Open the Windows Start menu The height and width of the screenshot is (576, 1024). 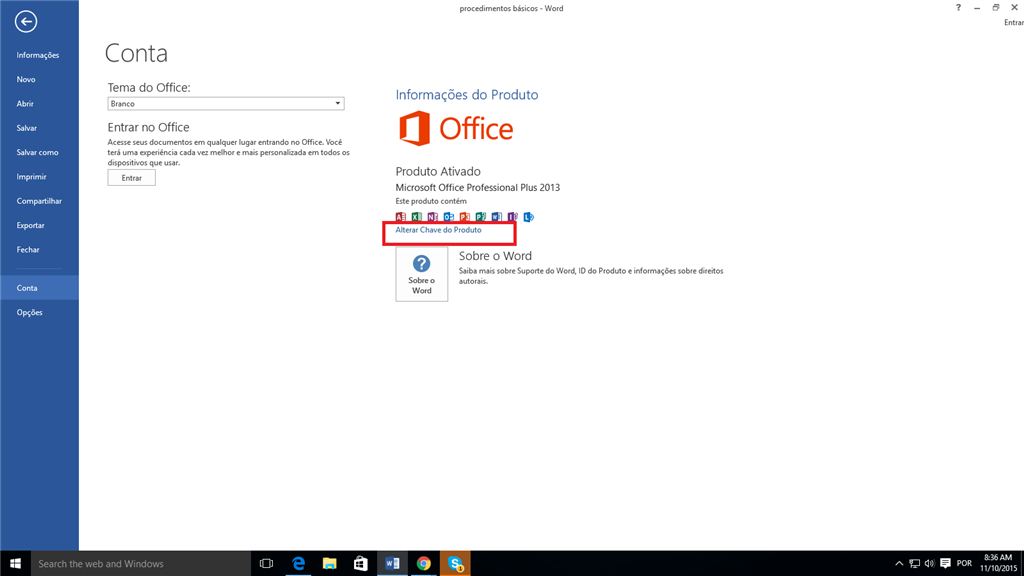tap(15, 563)
